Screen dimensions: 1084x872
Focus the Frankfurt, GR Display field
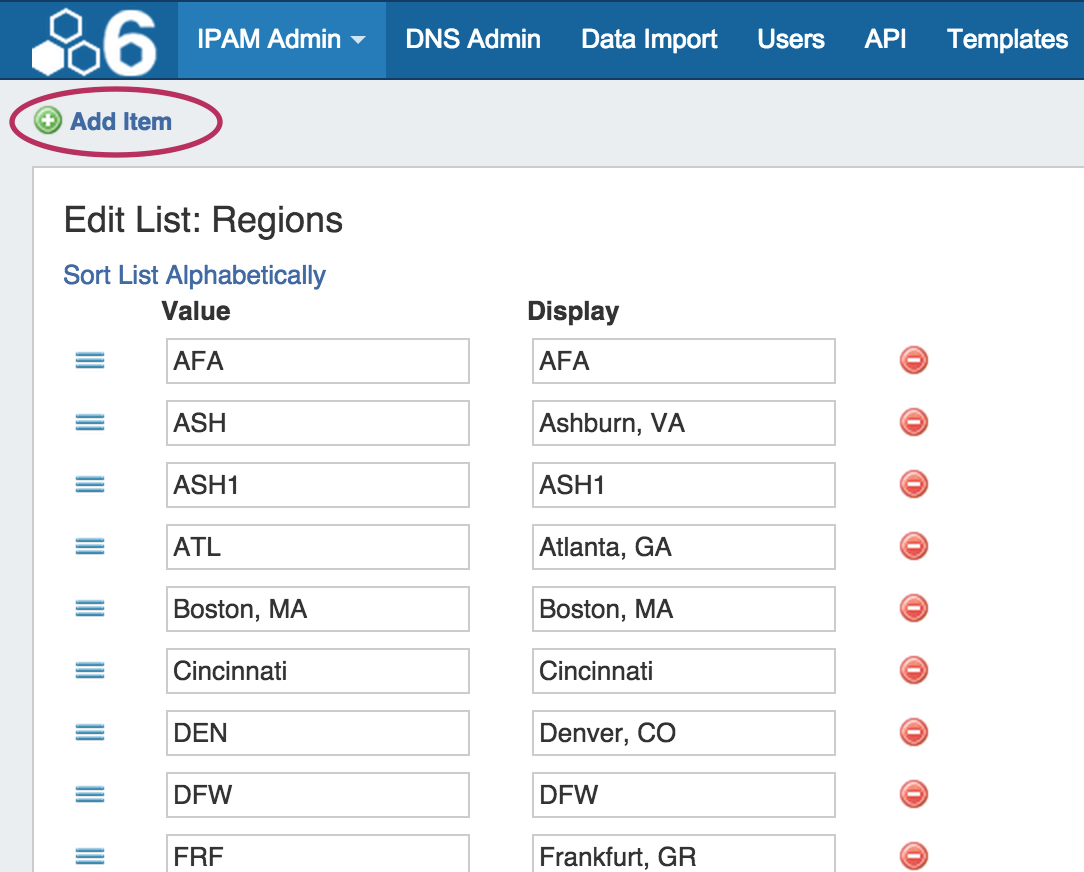[683, 856]
